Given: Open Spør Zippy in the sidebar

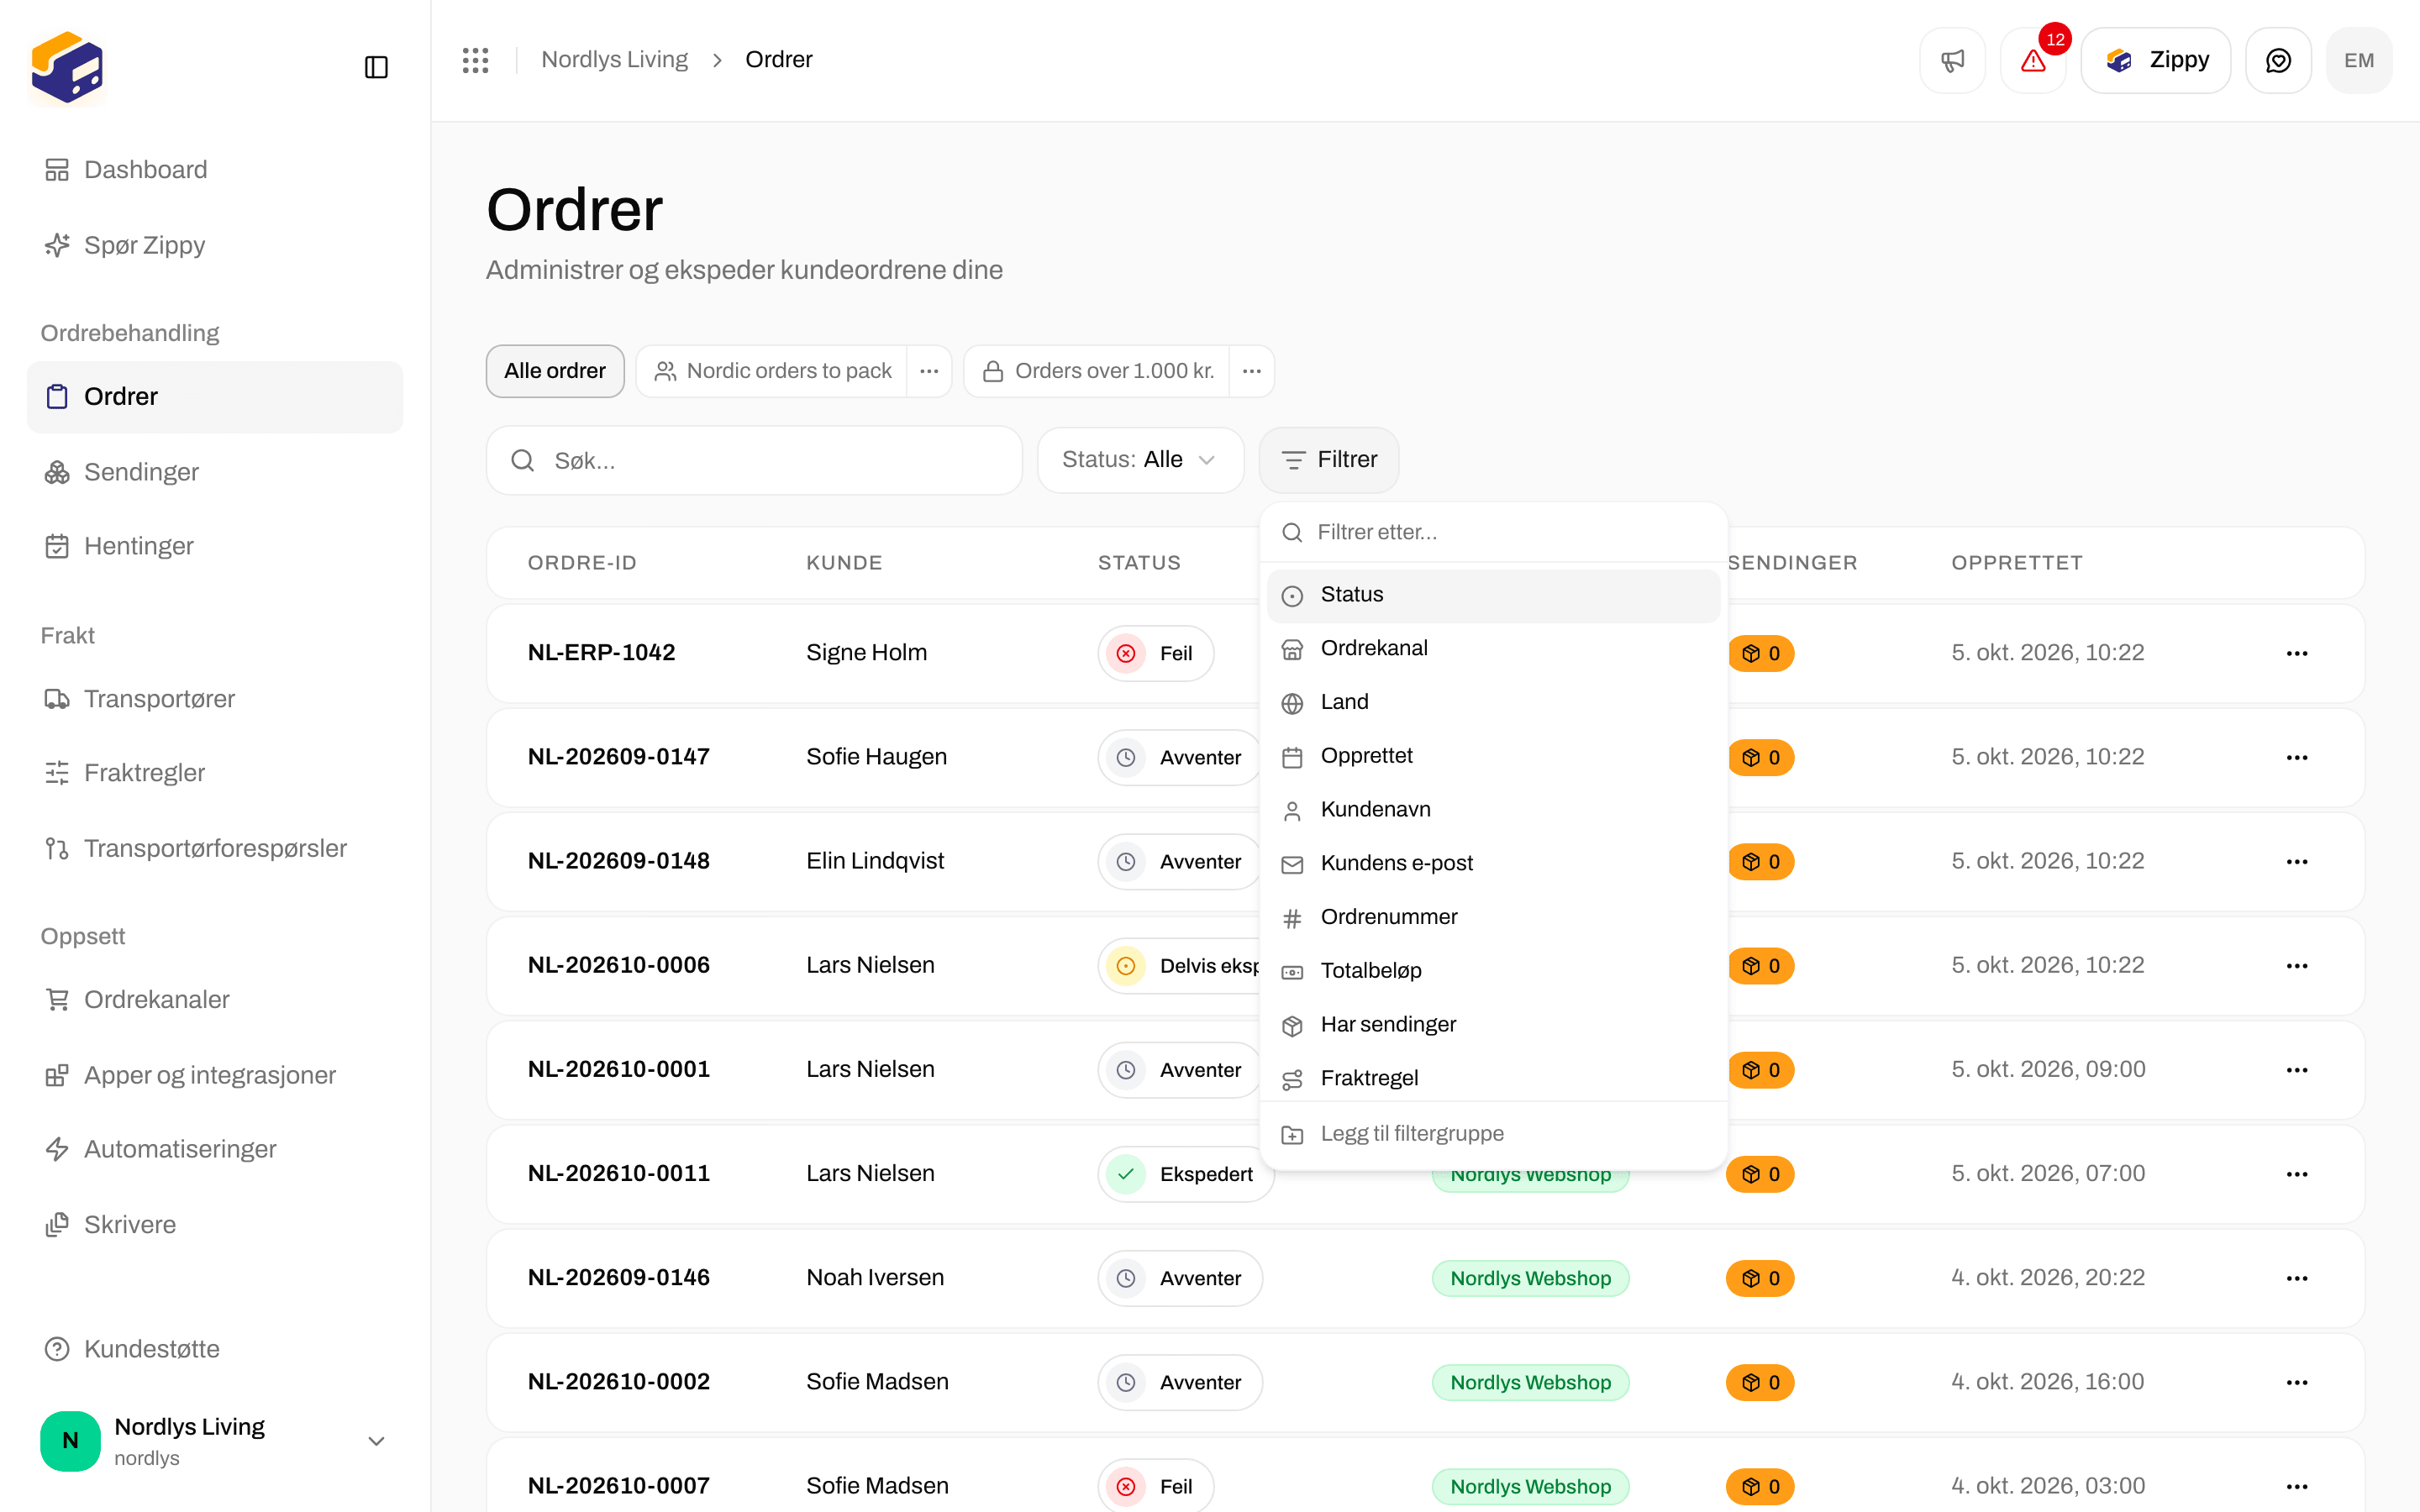Looking at the screenshot, I should point(215,245).
